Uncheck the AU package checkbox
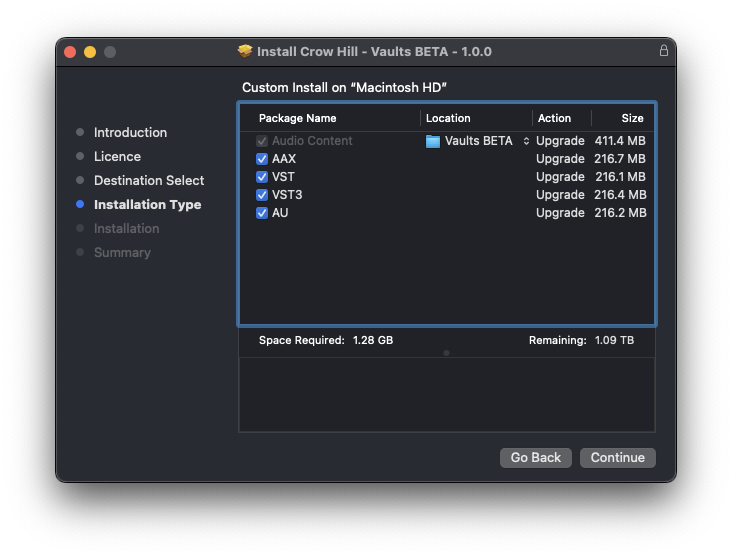 coord(262,213)
